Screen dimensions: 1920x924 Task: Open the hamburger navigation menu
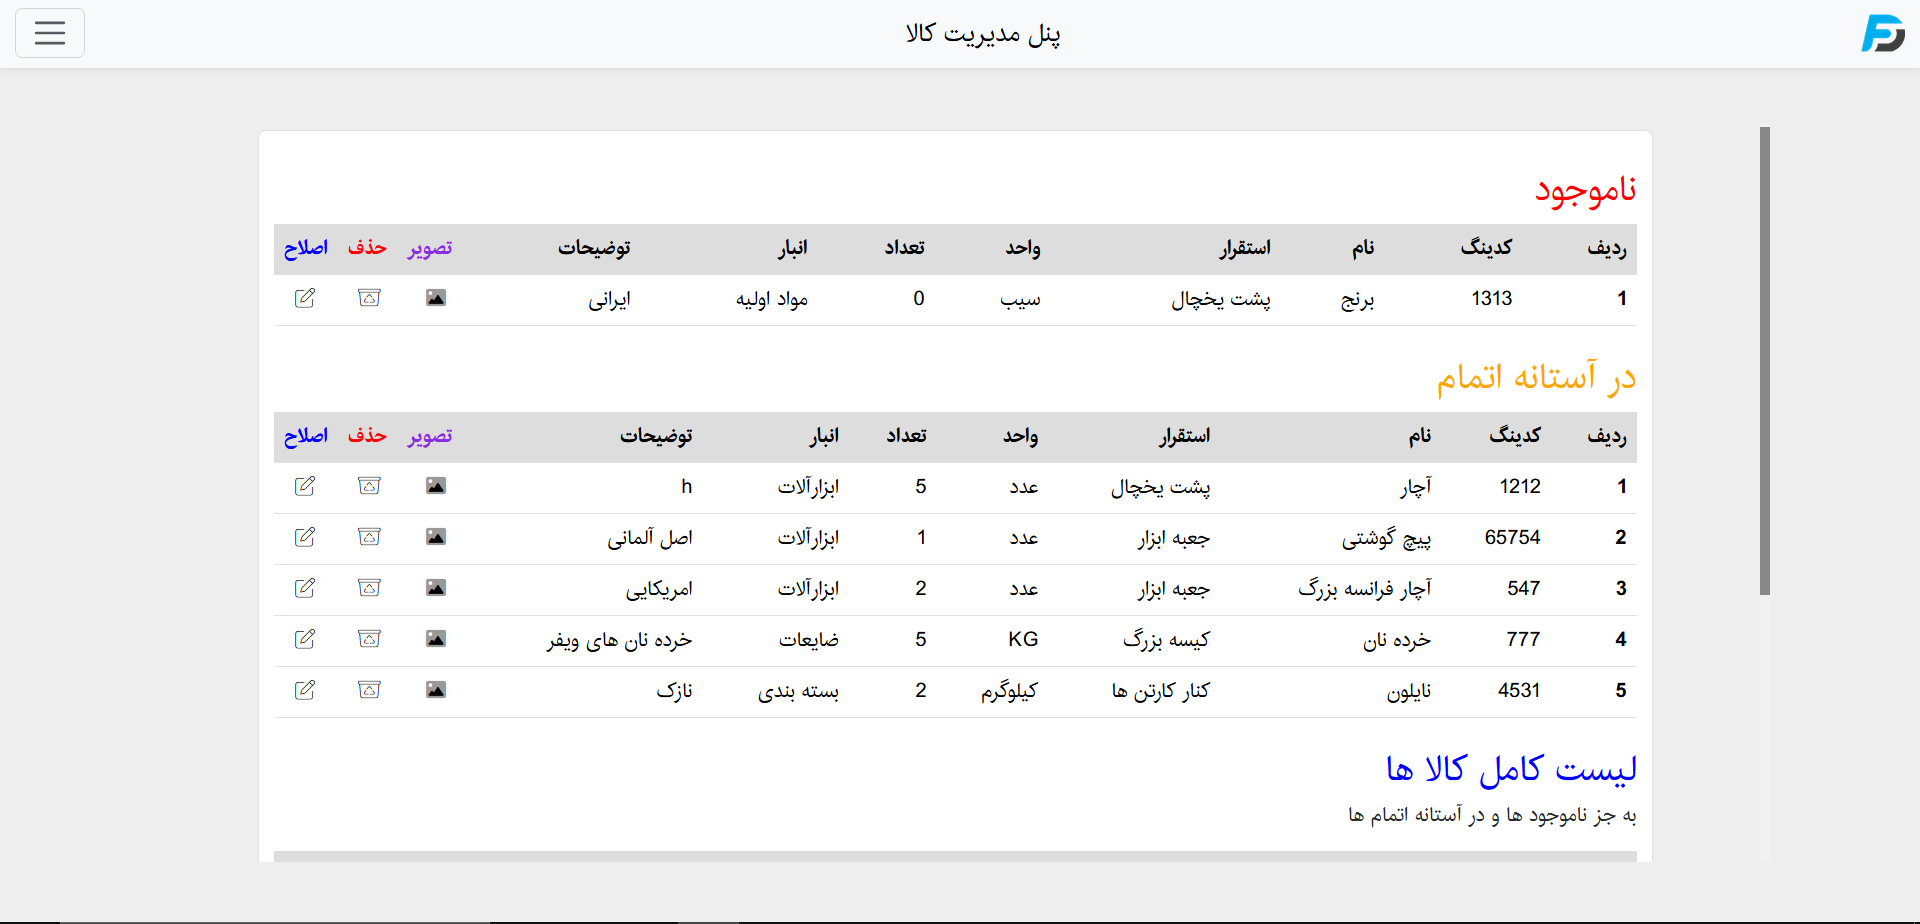(x=50, y=33)
